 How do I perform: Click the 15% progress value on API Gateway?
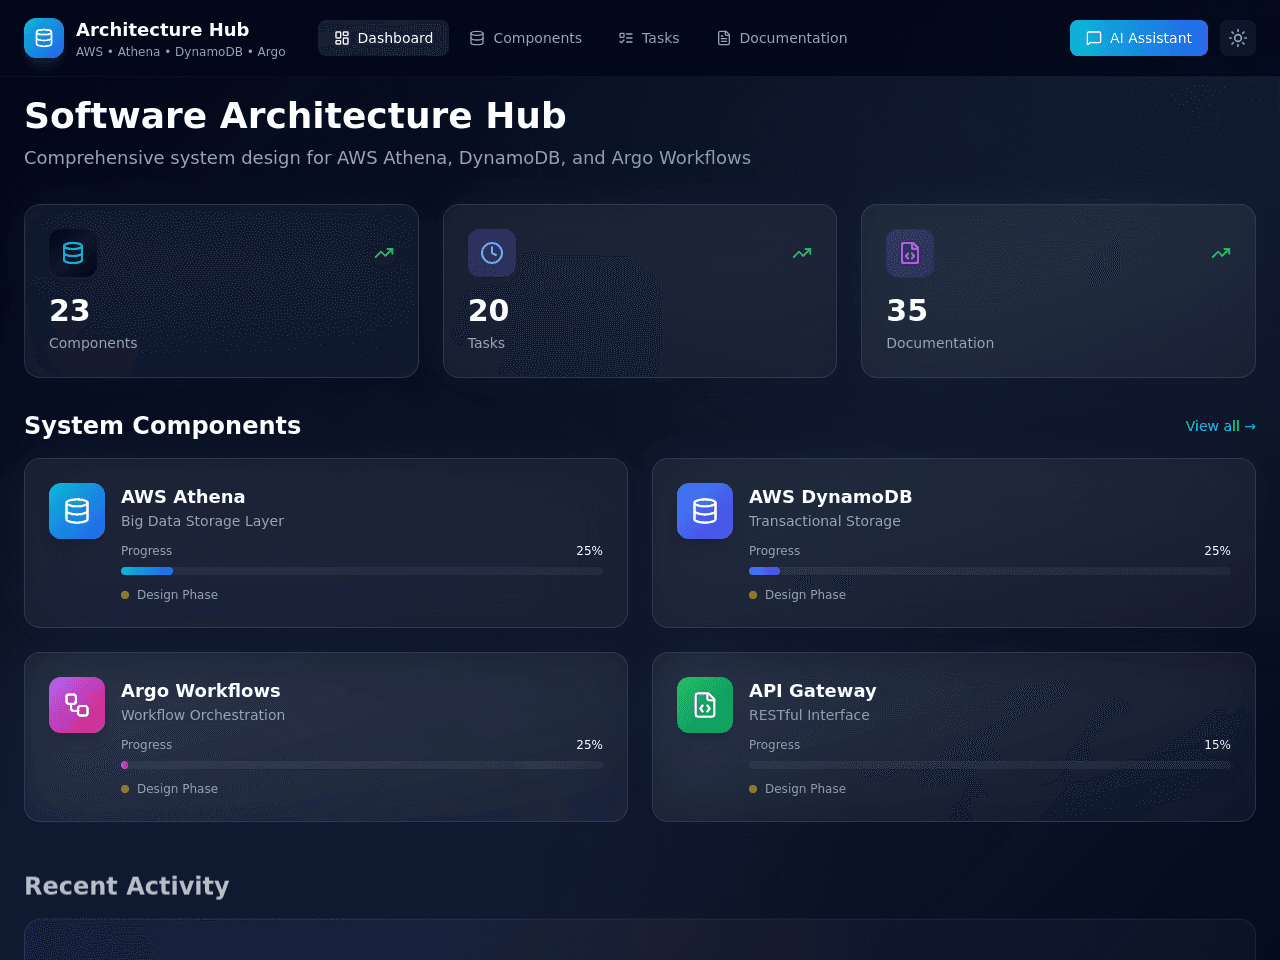[x=1217, y=745]
